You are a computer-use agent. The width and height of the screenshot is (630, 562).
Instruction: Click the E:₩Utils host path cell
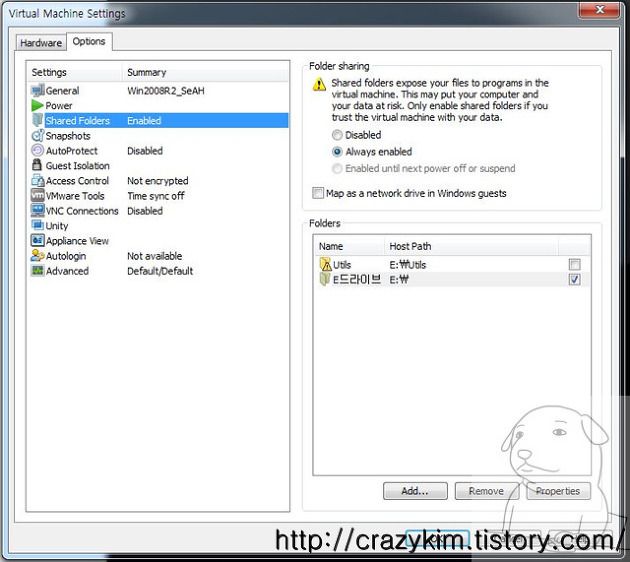pyautogui.click(x=408, y=265)
